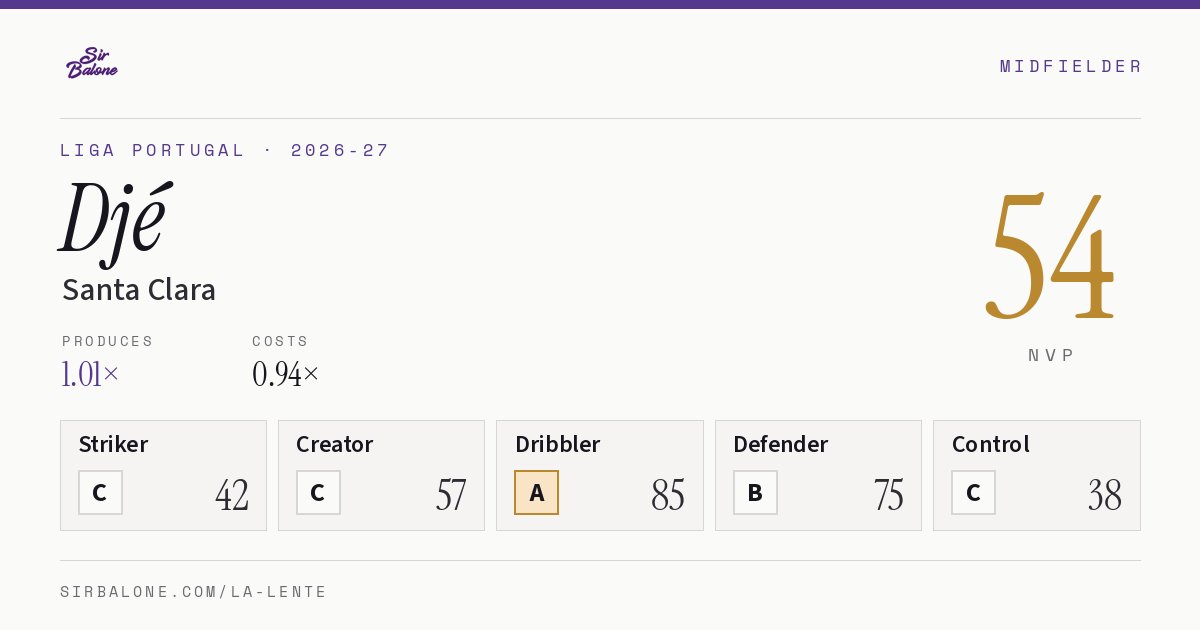Select the Creator grade C badge
Viewport: 1200px width, 630px height.
318,493
